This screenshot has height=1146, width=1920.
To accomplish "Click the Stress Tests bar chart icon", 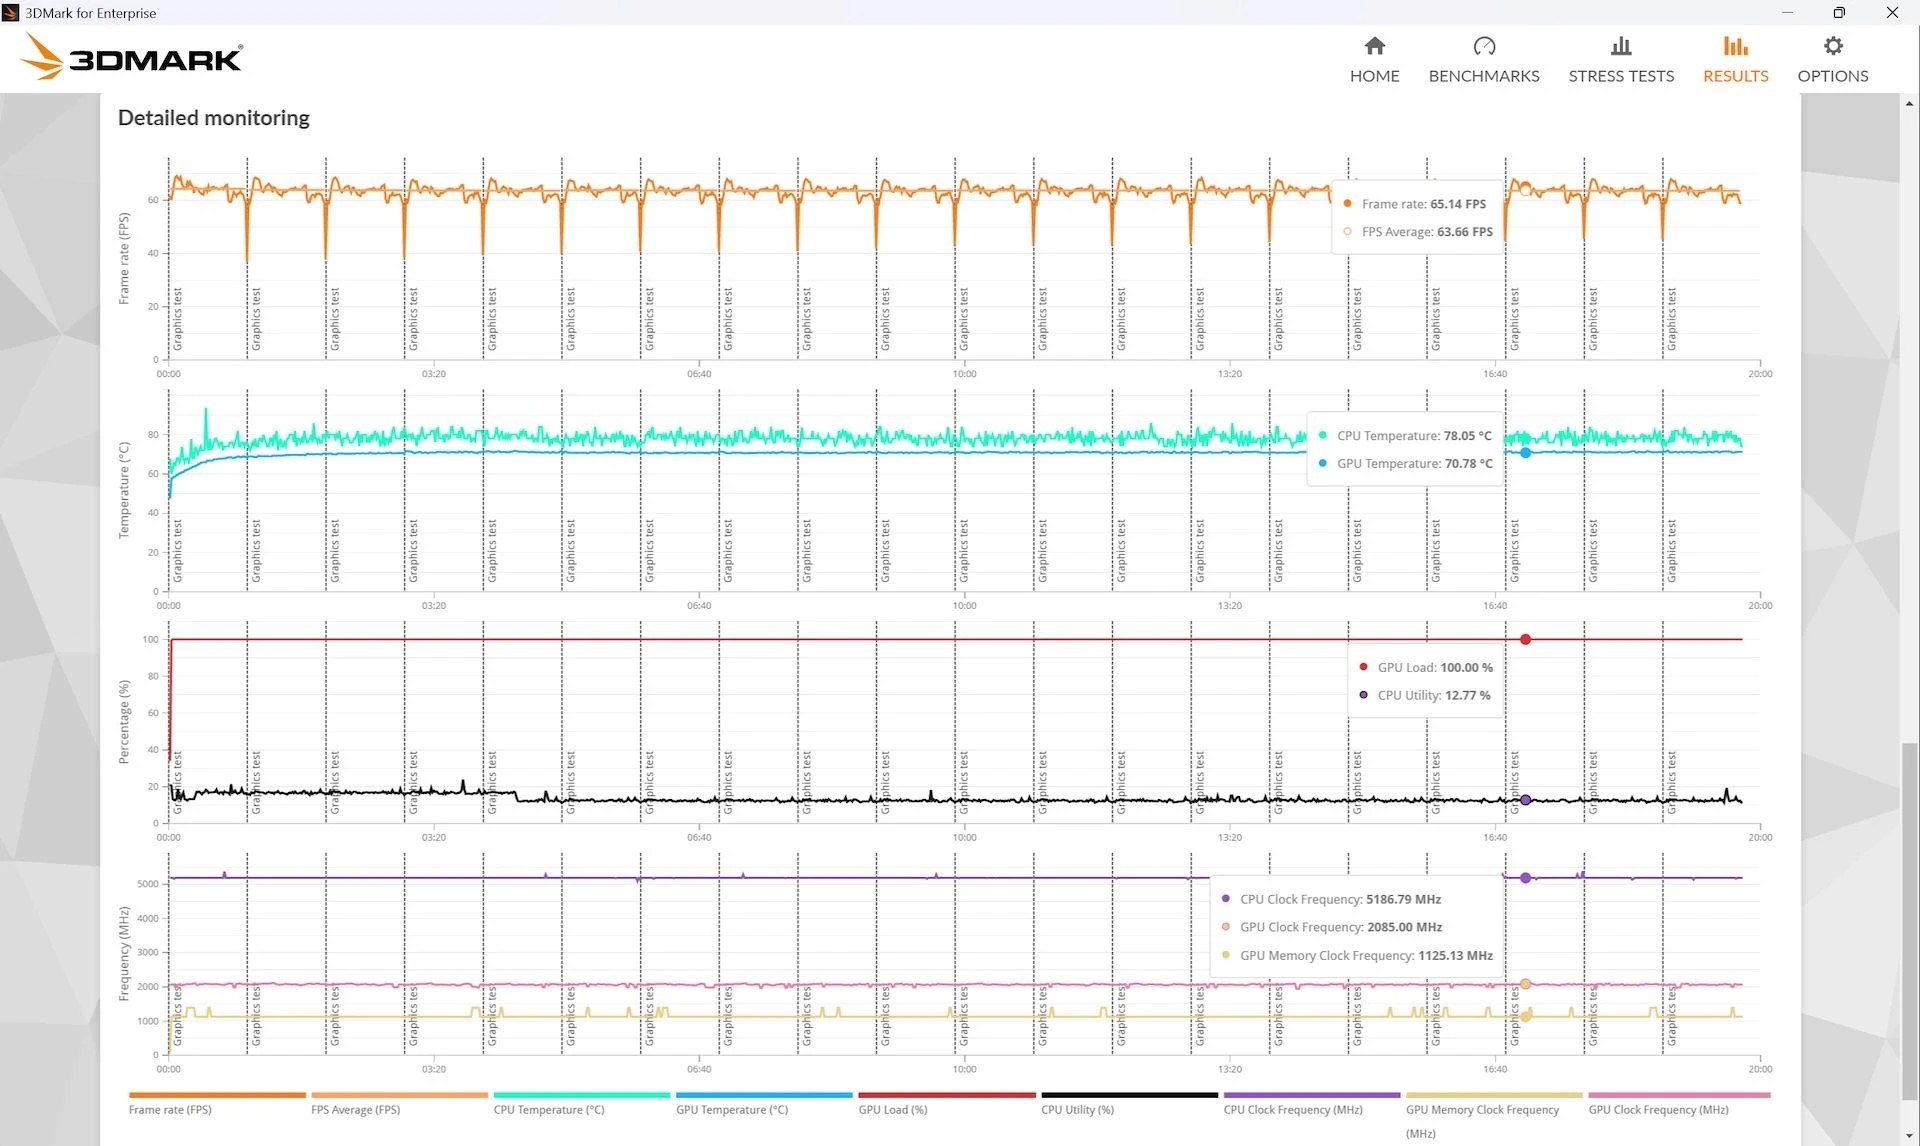I will 1620,46.
